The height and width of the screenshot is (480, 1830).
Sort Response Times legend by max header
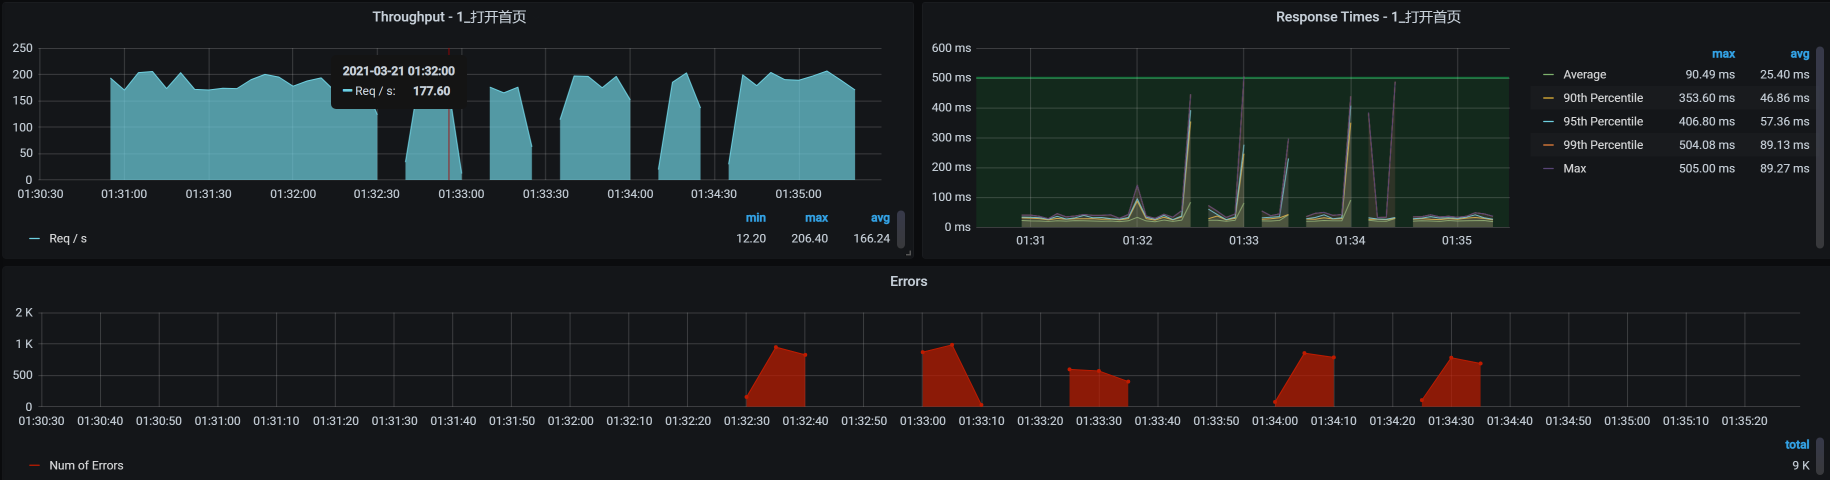tap(1722, 54)
